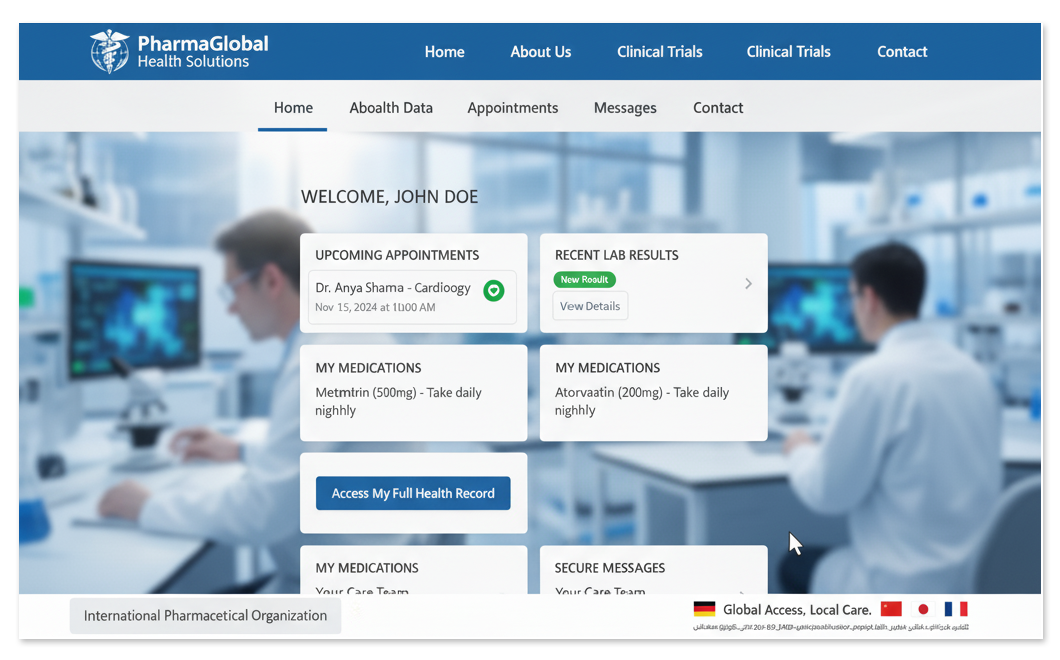
Task: Click International Pharmacetical Organization button
Action: 205,616
